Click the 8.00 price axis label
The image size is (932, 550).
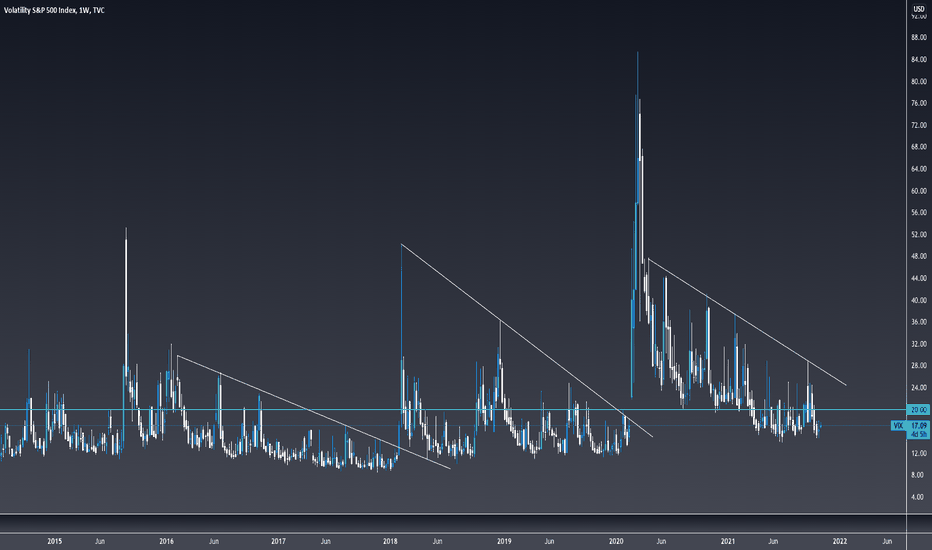(x=918, y=475)
